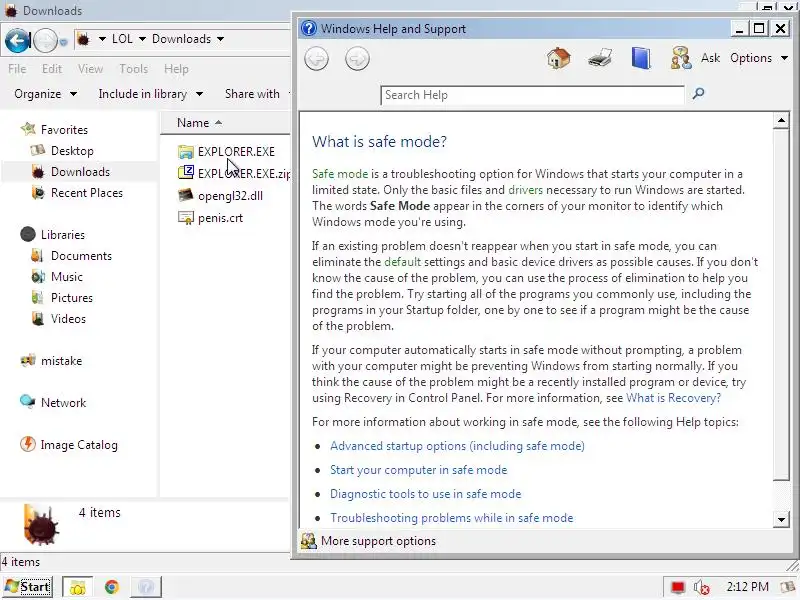The image size is (800, 600).
Task: Open Desktop in Favorites
Action: [72, 151]
